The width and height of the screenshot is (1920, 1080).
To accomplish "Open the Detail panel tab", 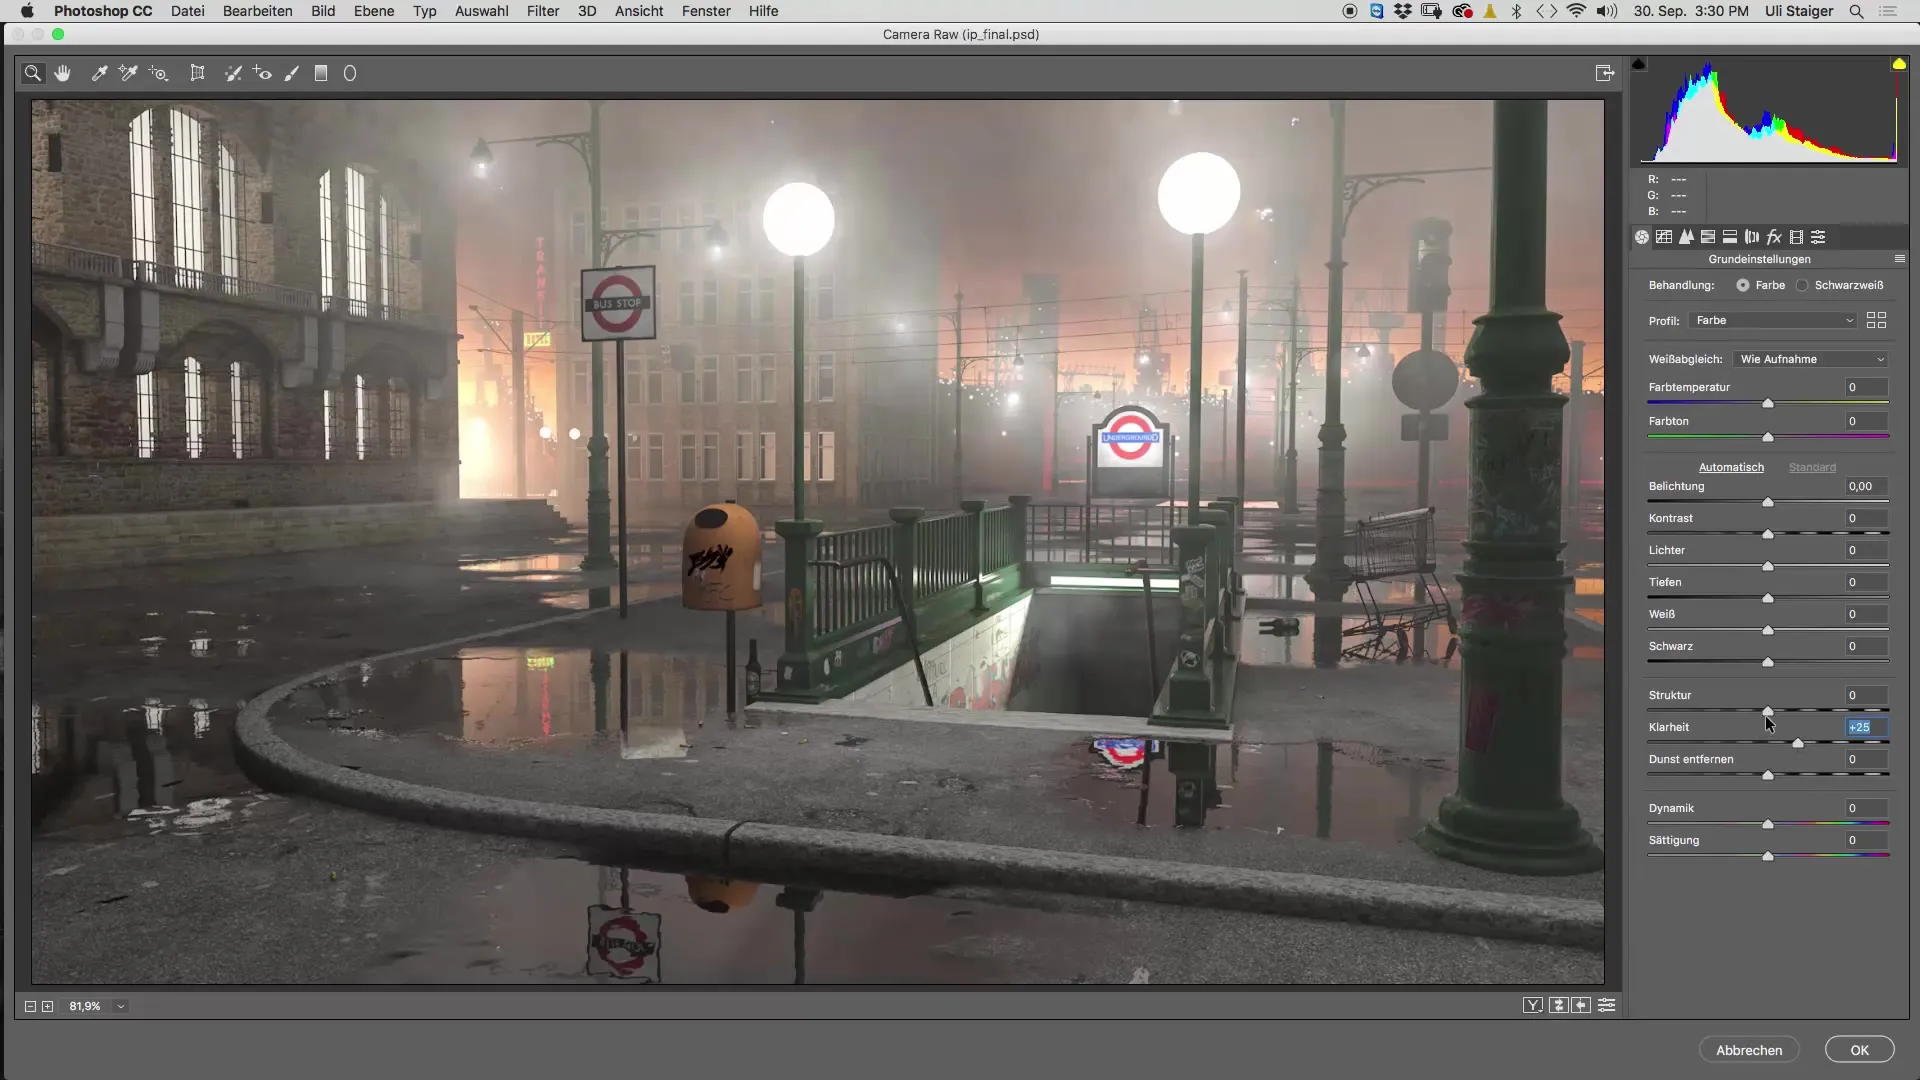I will [1686, 237].
